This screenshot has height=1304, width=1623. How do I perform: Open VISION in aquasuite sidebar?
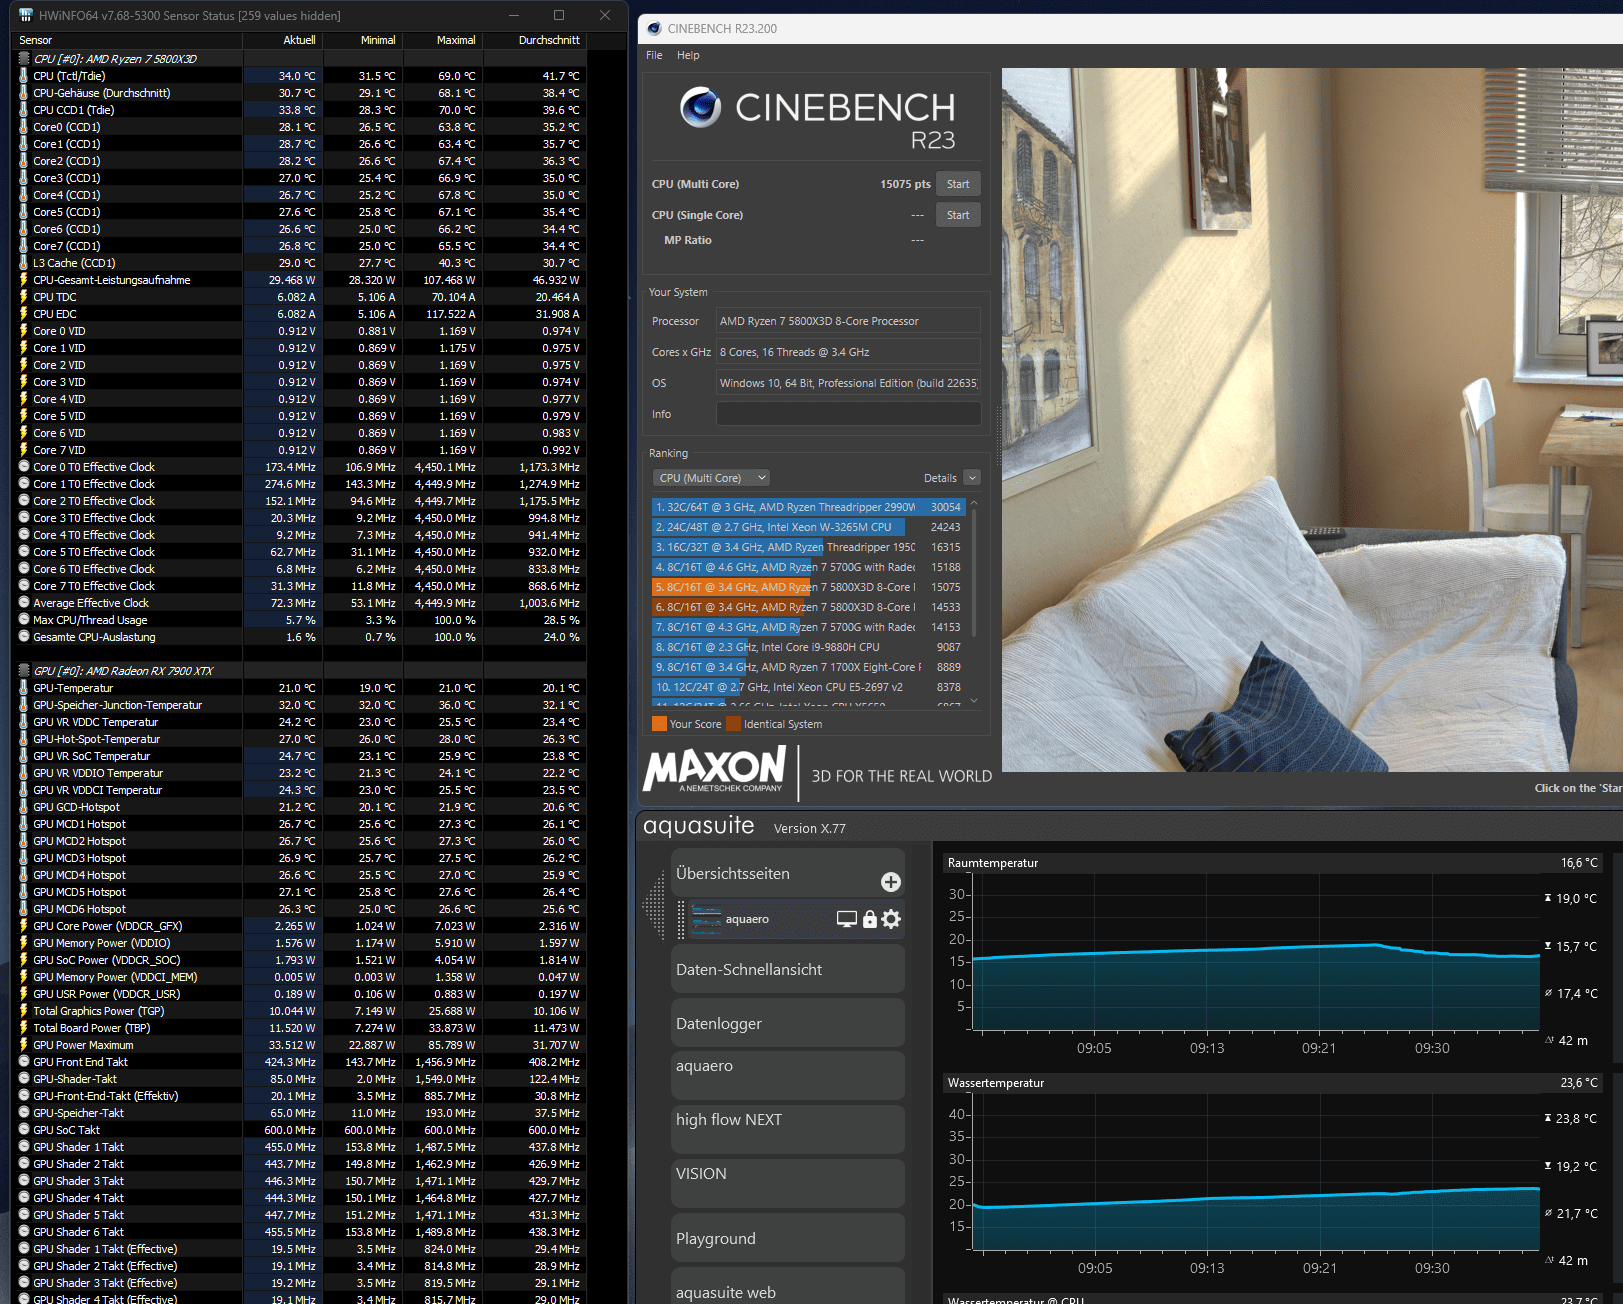click(788, 1184)
